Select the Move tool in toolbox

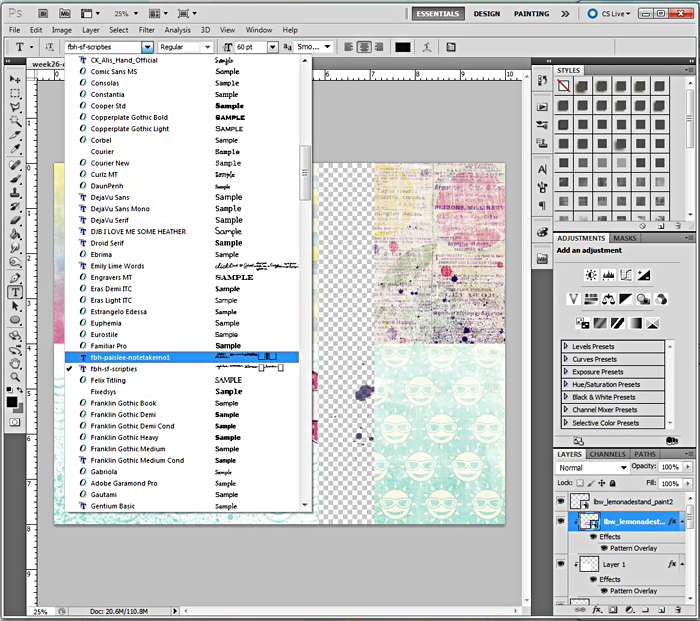[15, 78]
